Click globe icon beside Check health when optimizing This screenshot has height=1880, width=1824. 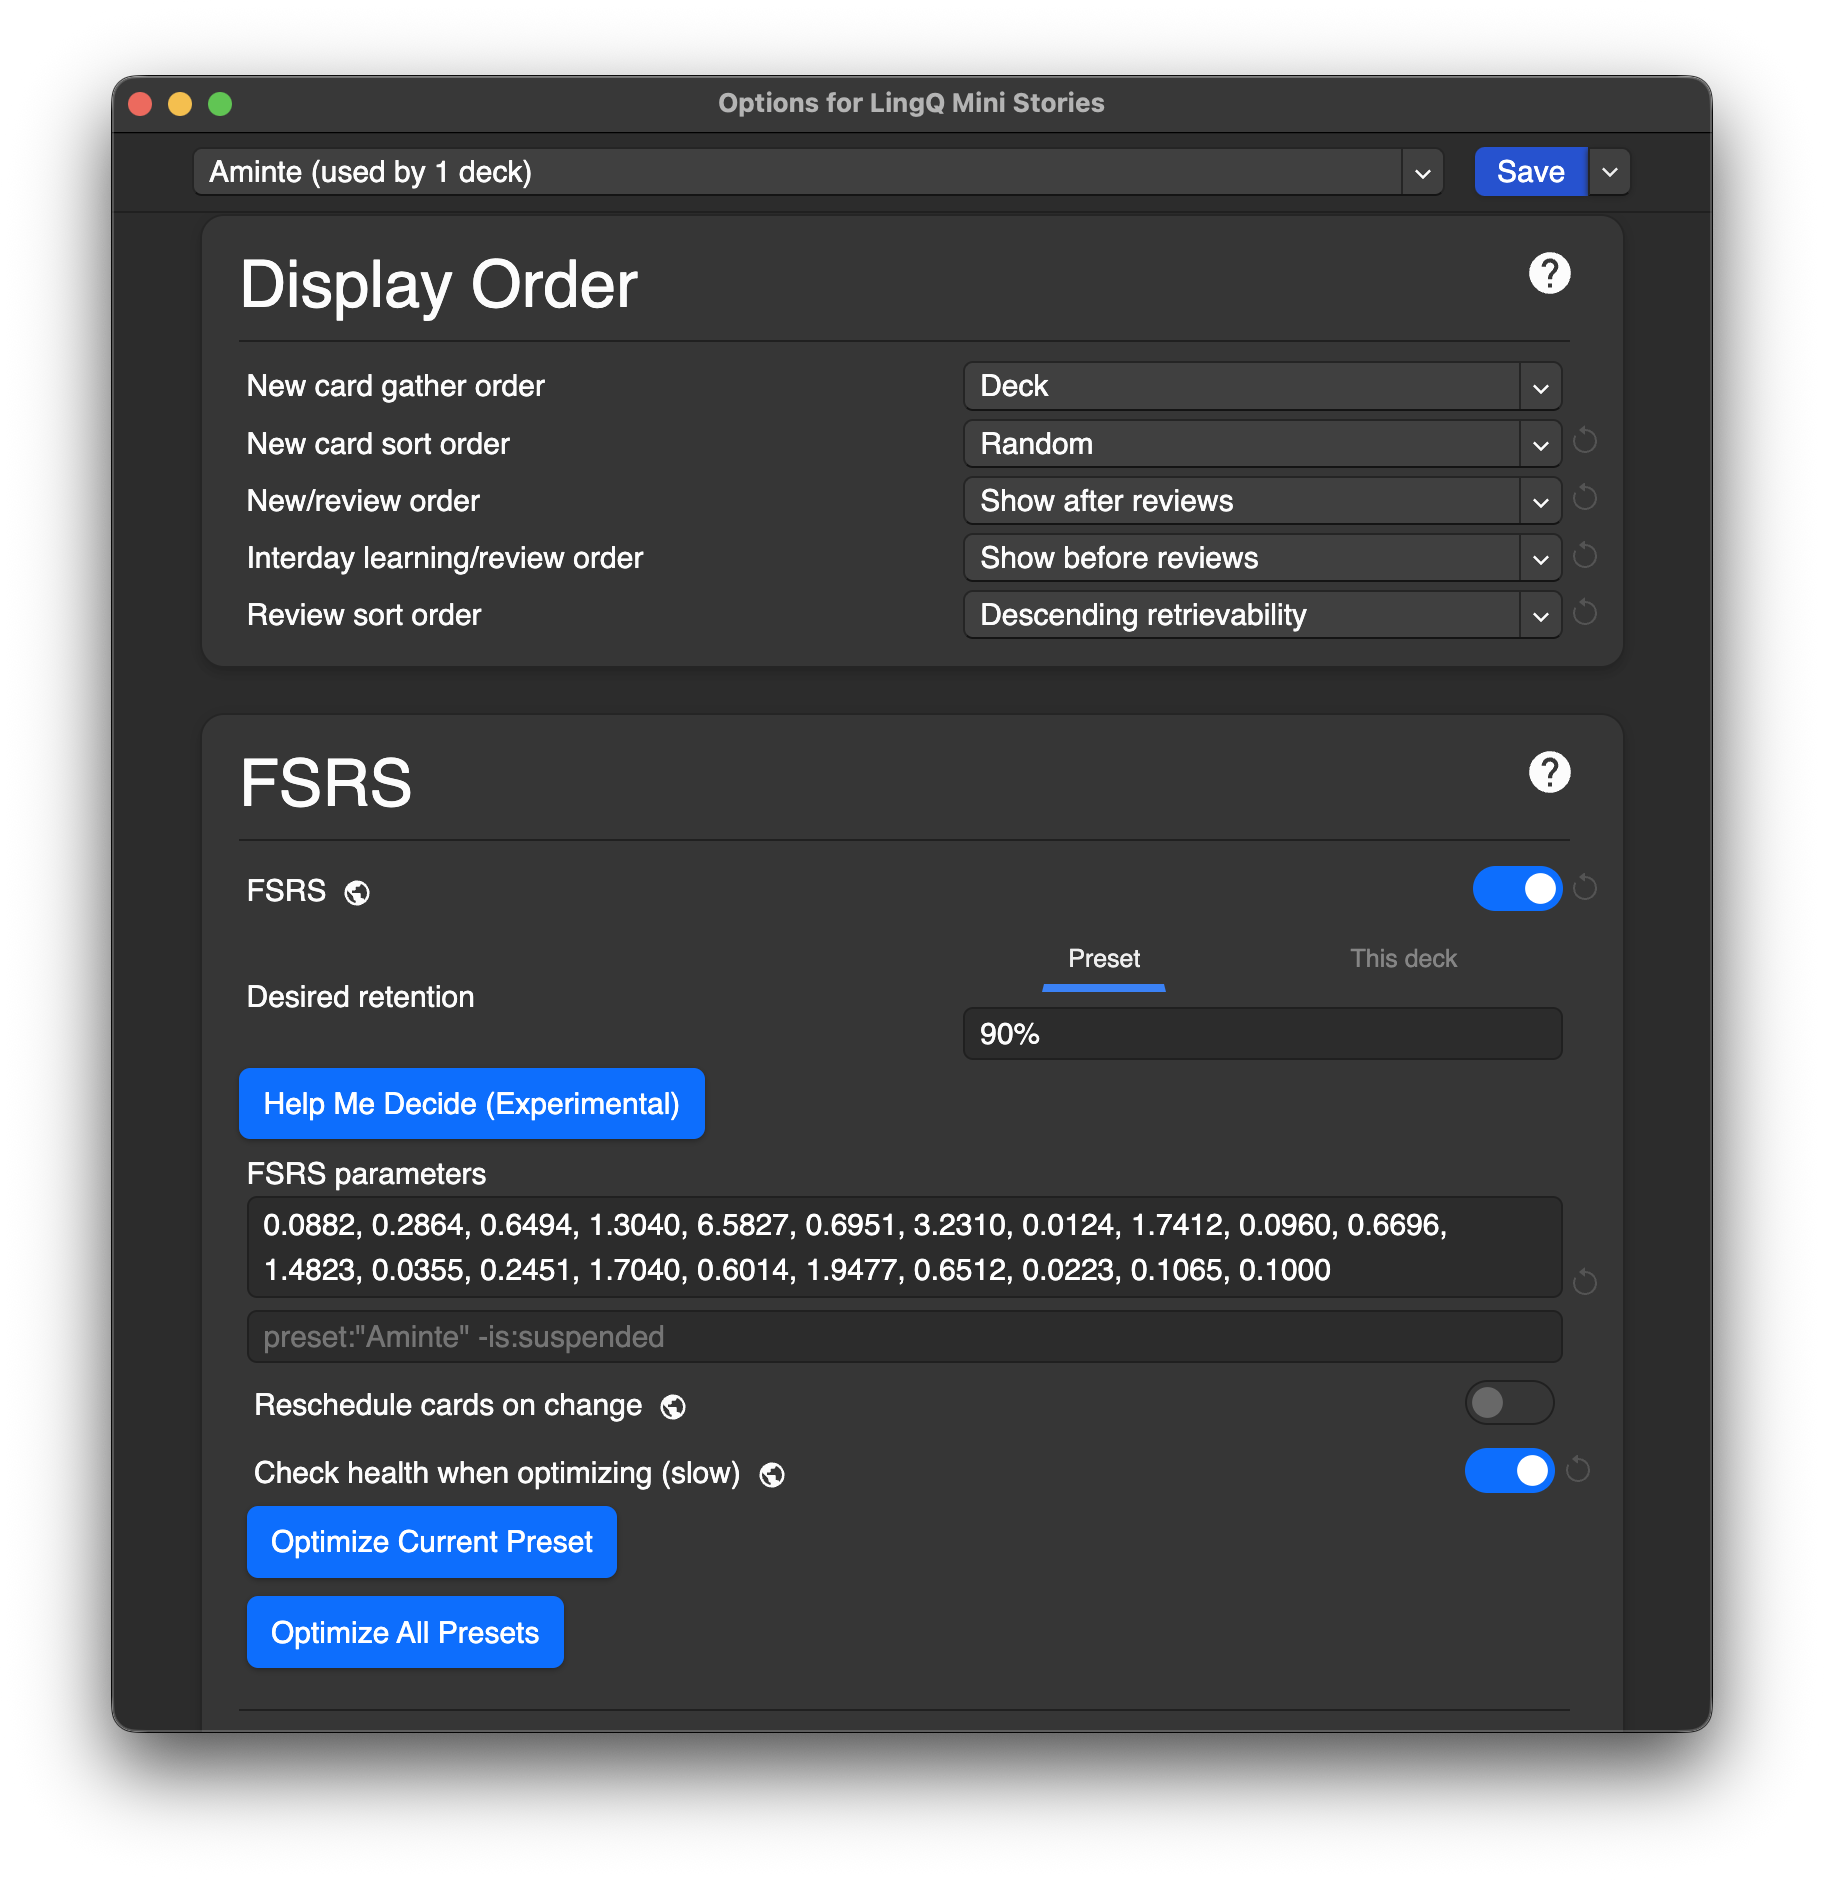click(772, 1475)
